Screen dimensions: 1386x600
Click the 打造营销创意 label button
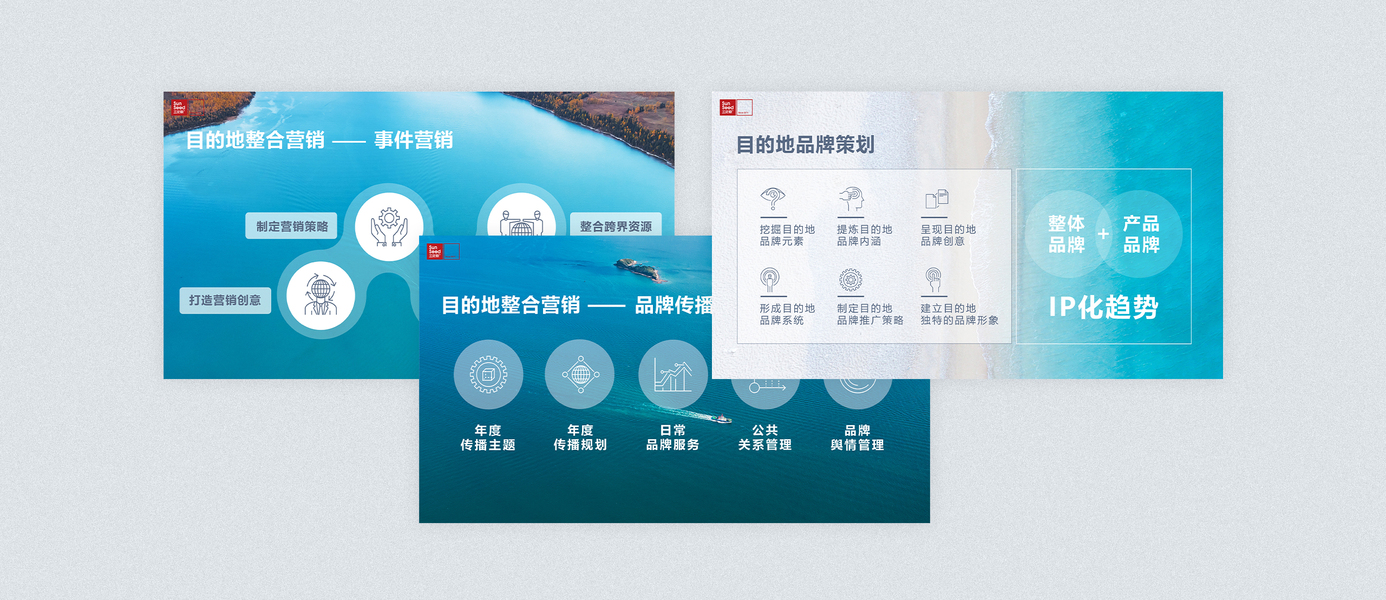(225, 300)
